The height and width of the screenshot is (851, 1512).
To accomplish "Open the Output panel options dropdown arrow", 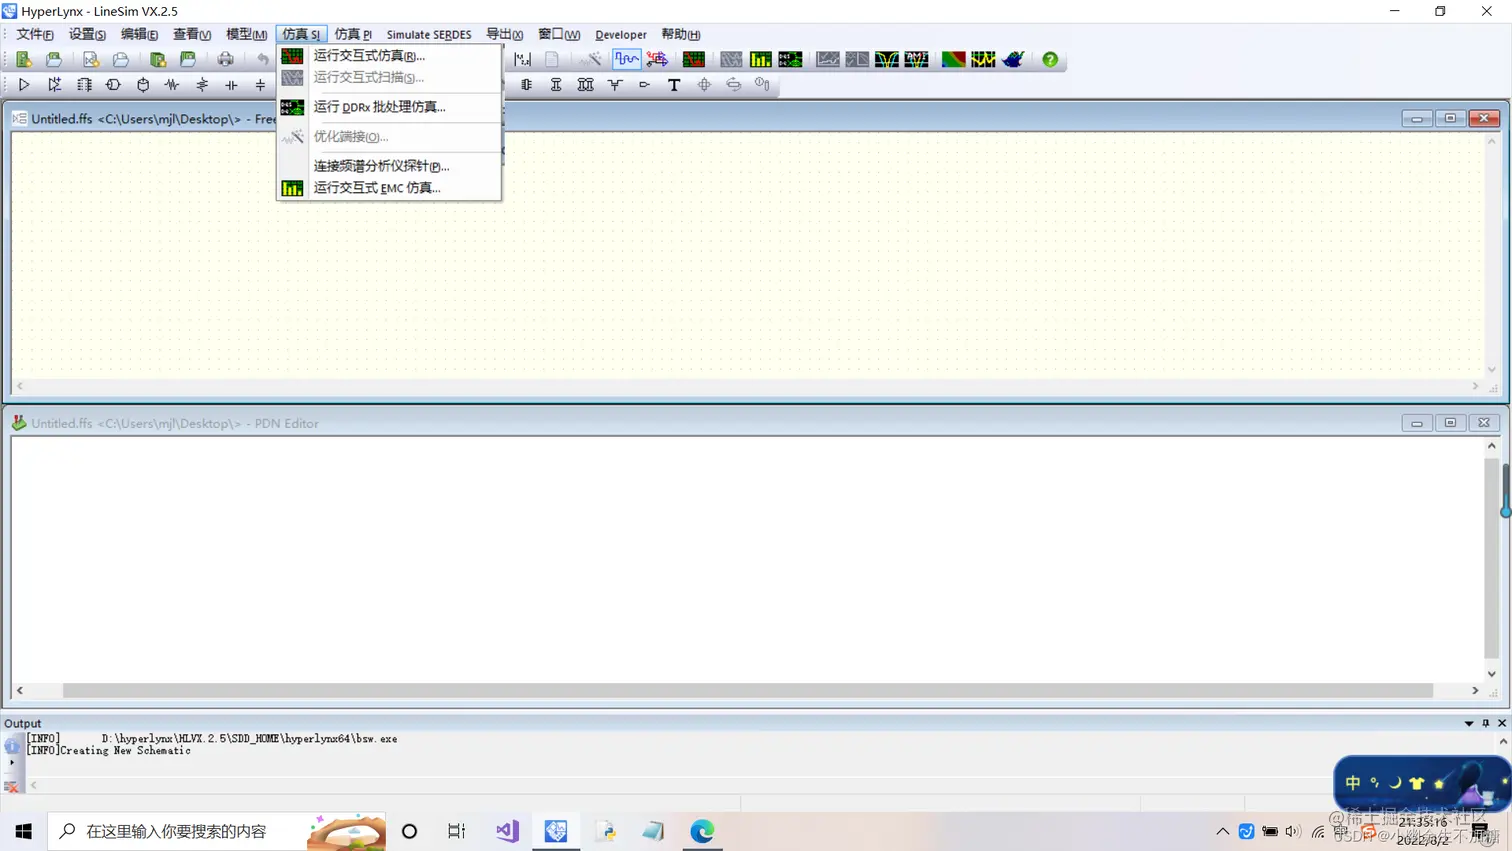I will tap(1469, 723).
